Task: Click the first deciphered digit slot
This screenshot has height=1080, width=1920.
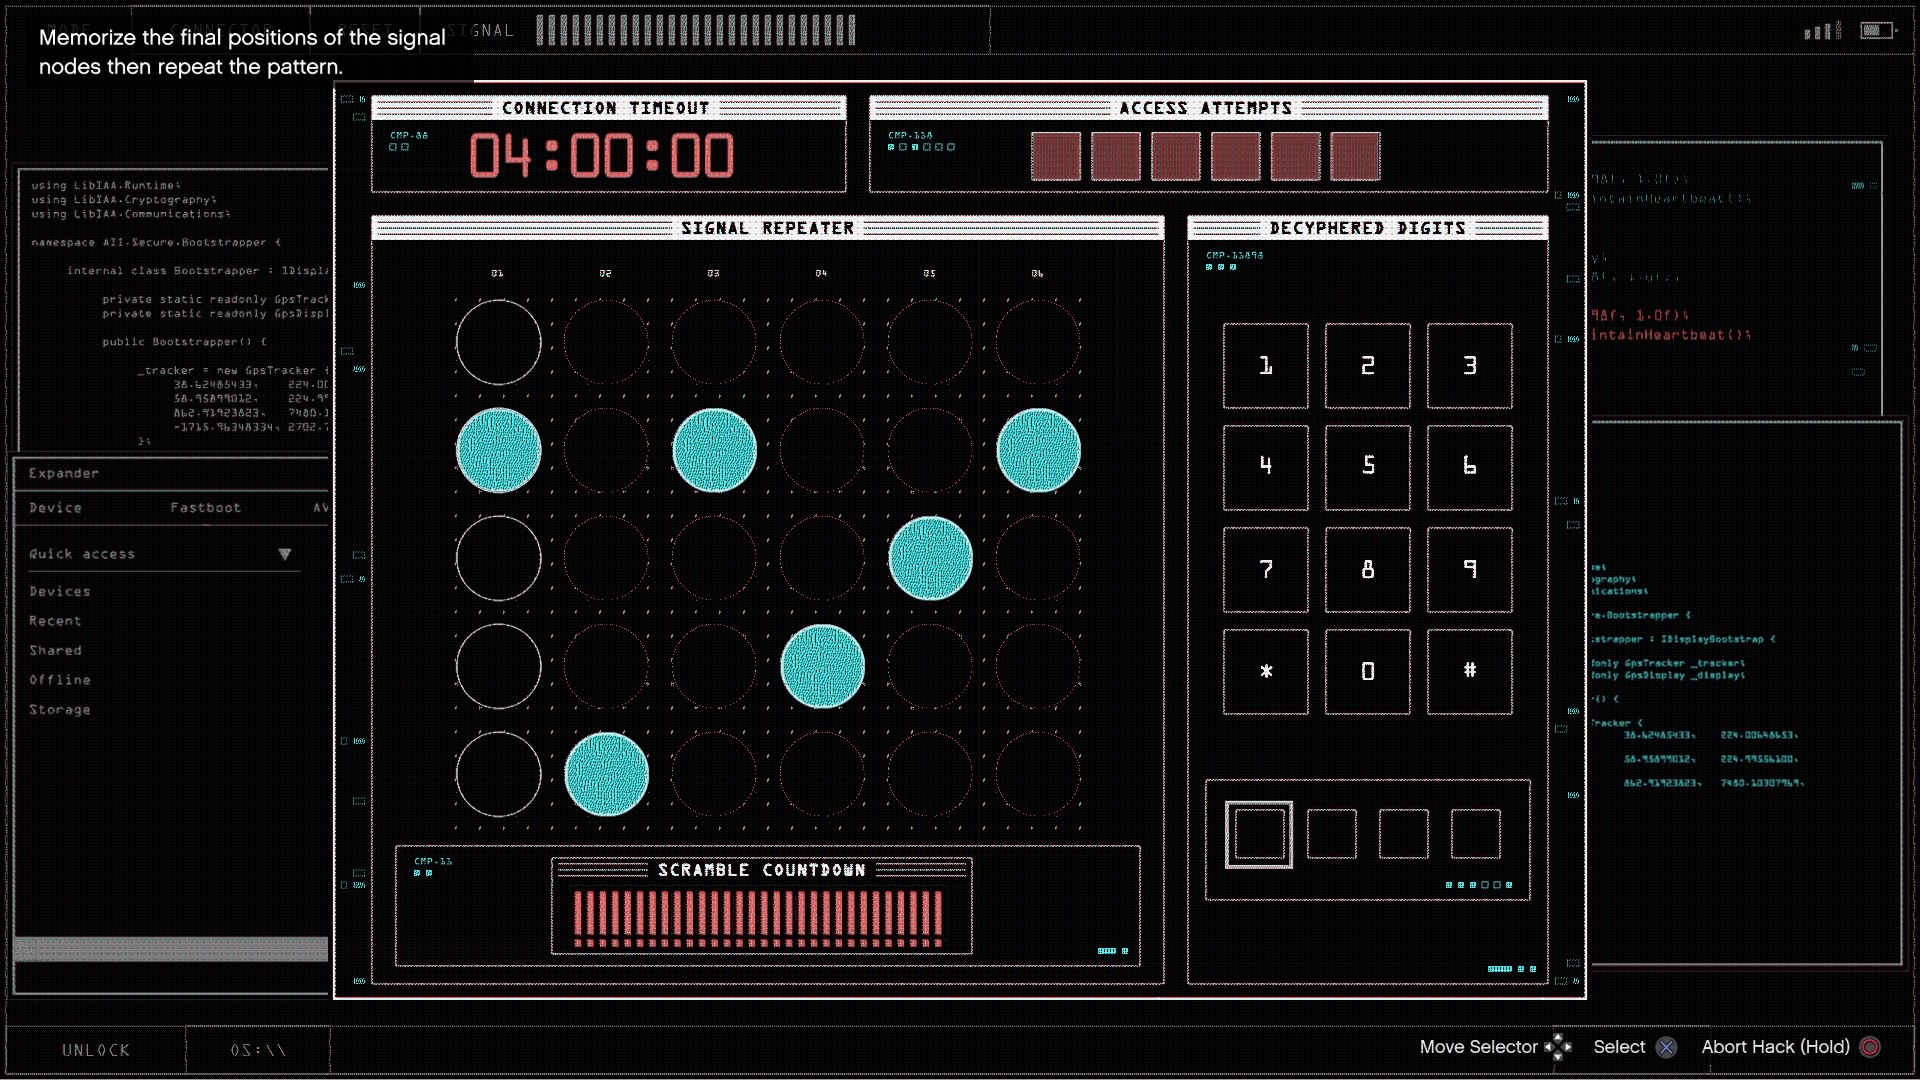Action: coord(1259,834)
